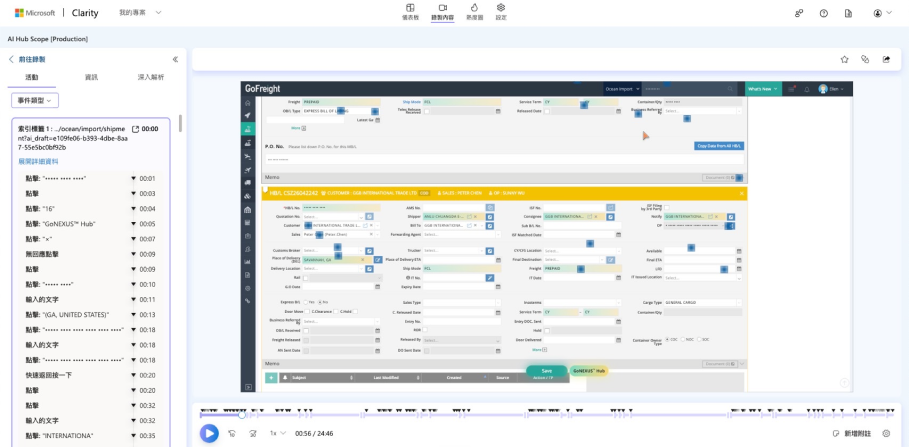Expand the 無回應點擊 event
The height and width of the screenshot is (447, 909).
click(x=134, y=254)
